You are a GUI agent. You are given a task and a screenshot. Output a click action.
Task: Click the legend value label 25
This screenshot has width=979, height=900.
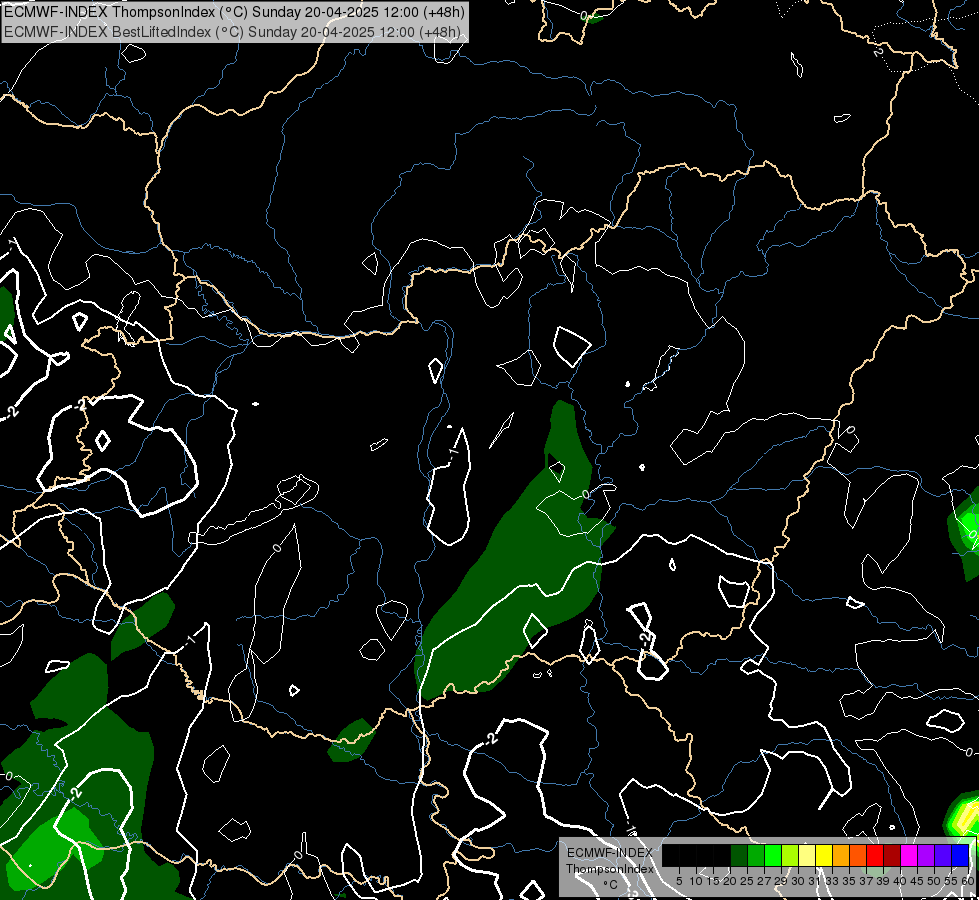(x=747, y=881)
